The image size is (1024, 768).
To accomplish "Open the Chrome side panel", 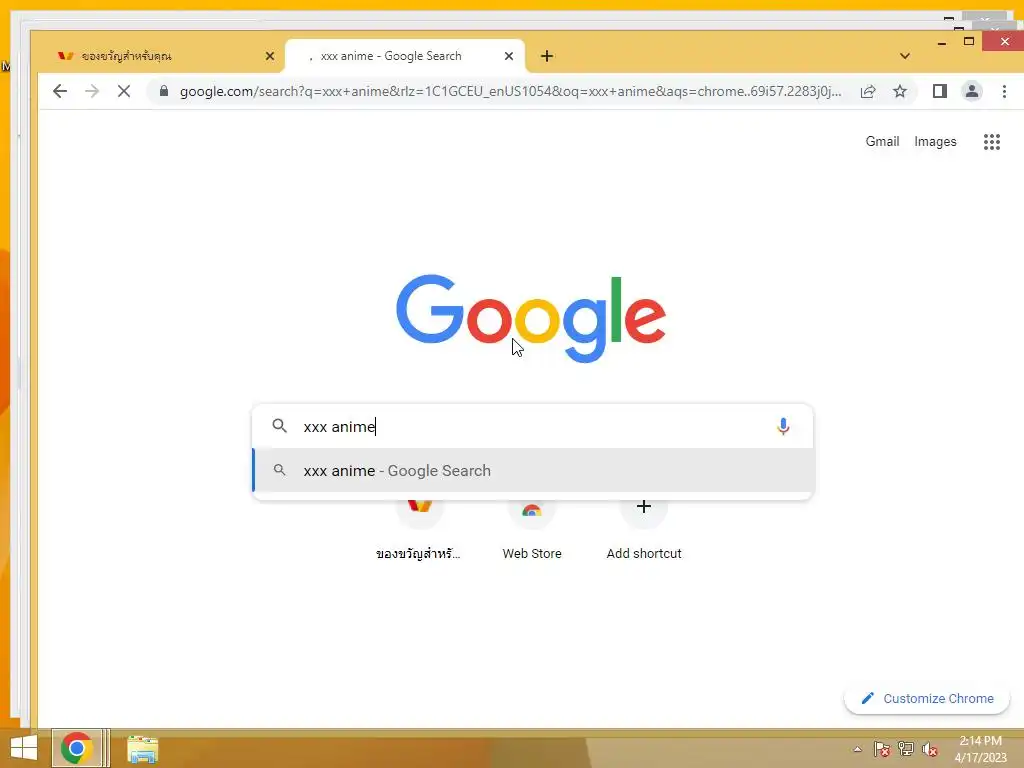I will (x=940, y=91).
